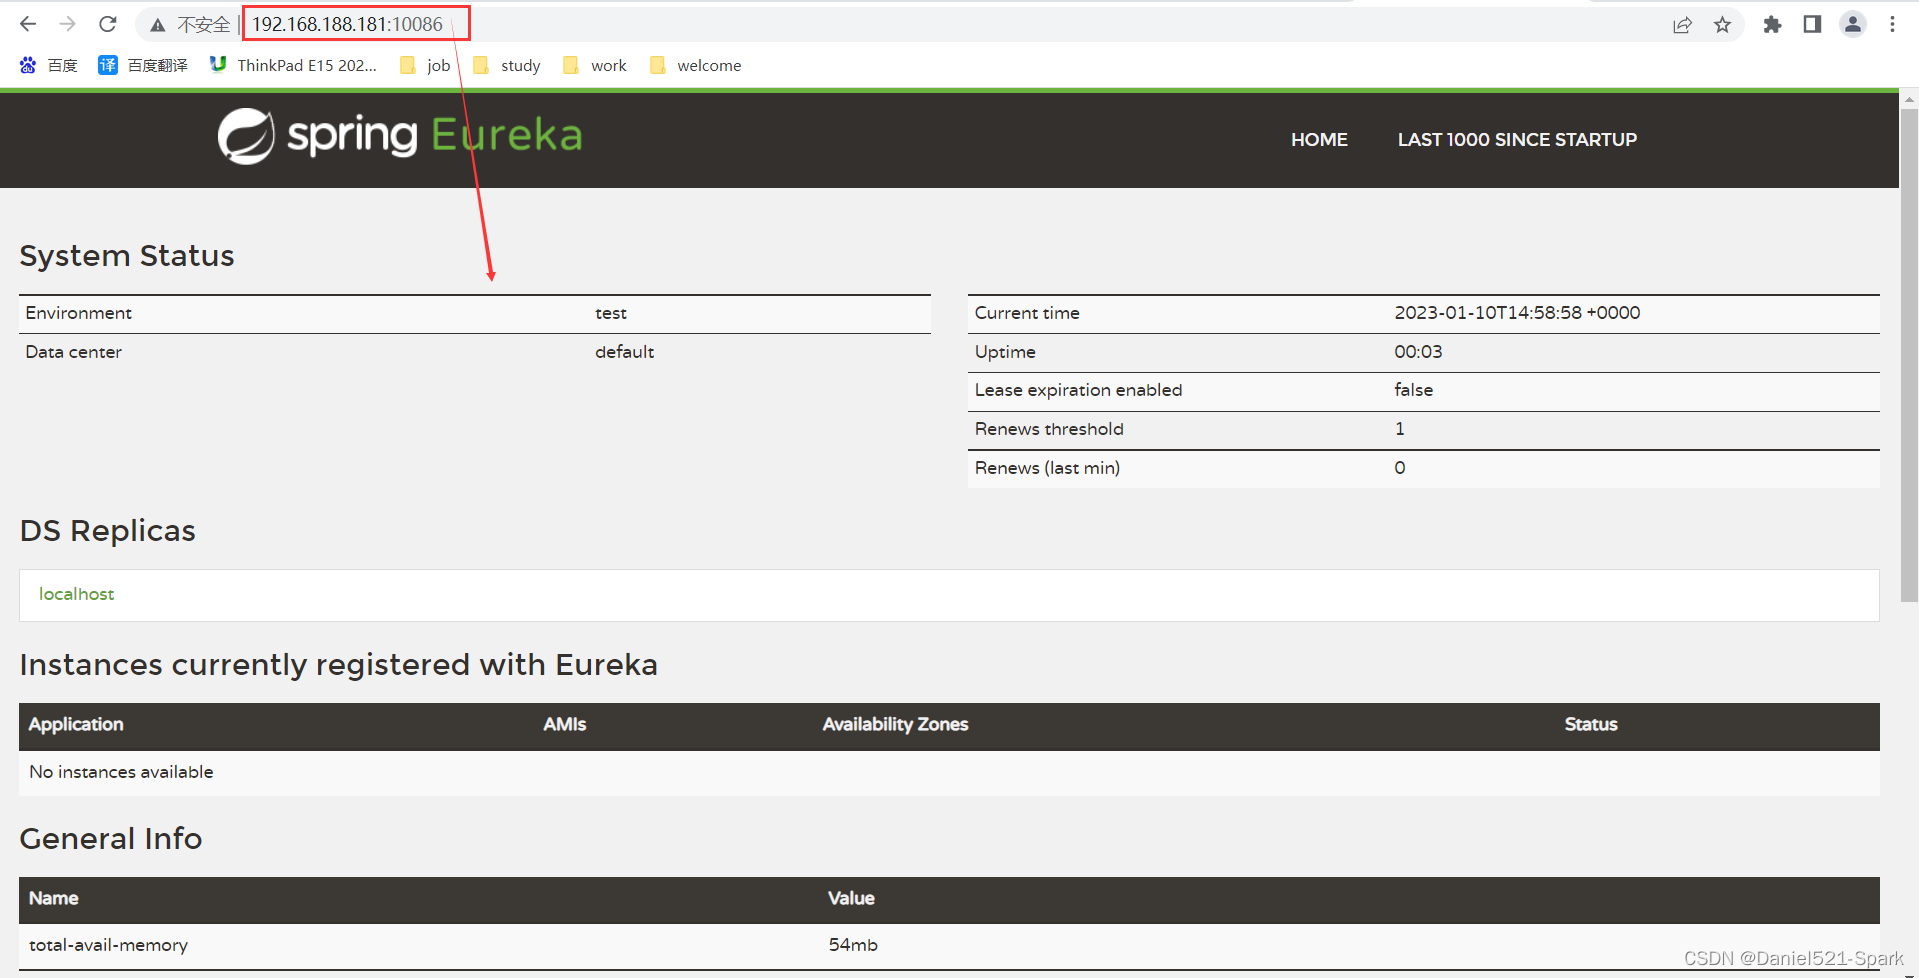Viewport: 1919px width, 978px height.
Task: Open the Chrome three-dot menu
Action: pyautogui.click(x=1892, y=25)
